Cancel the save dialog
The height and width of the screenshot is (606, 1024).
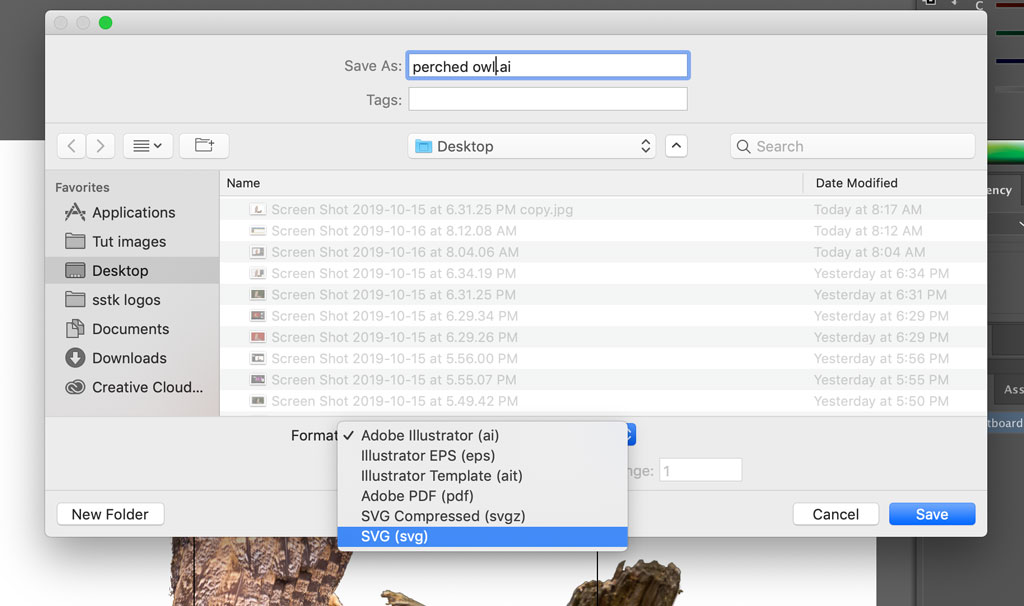click(835, 514)
